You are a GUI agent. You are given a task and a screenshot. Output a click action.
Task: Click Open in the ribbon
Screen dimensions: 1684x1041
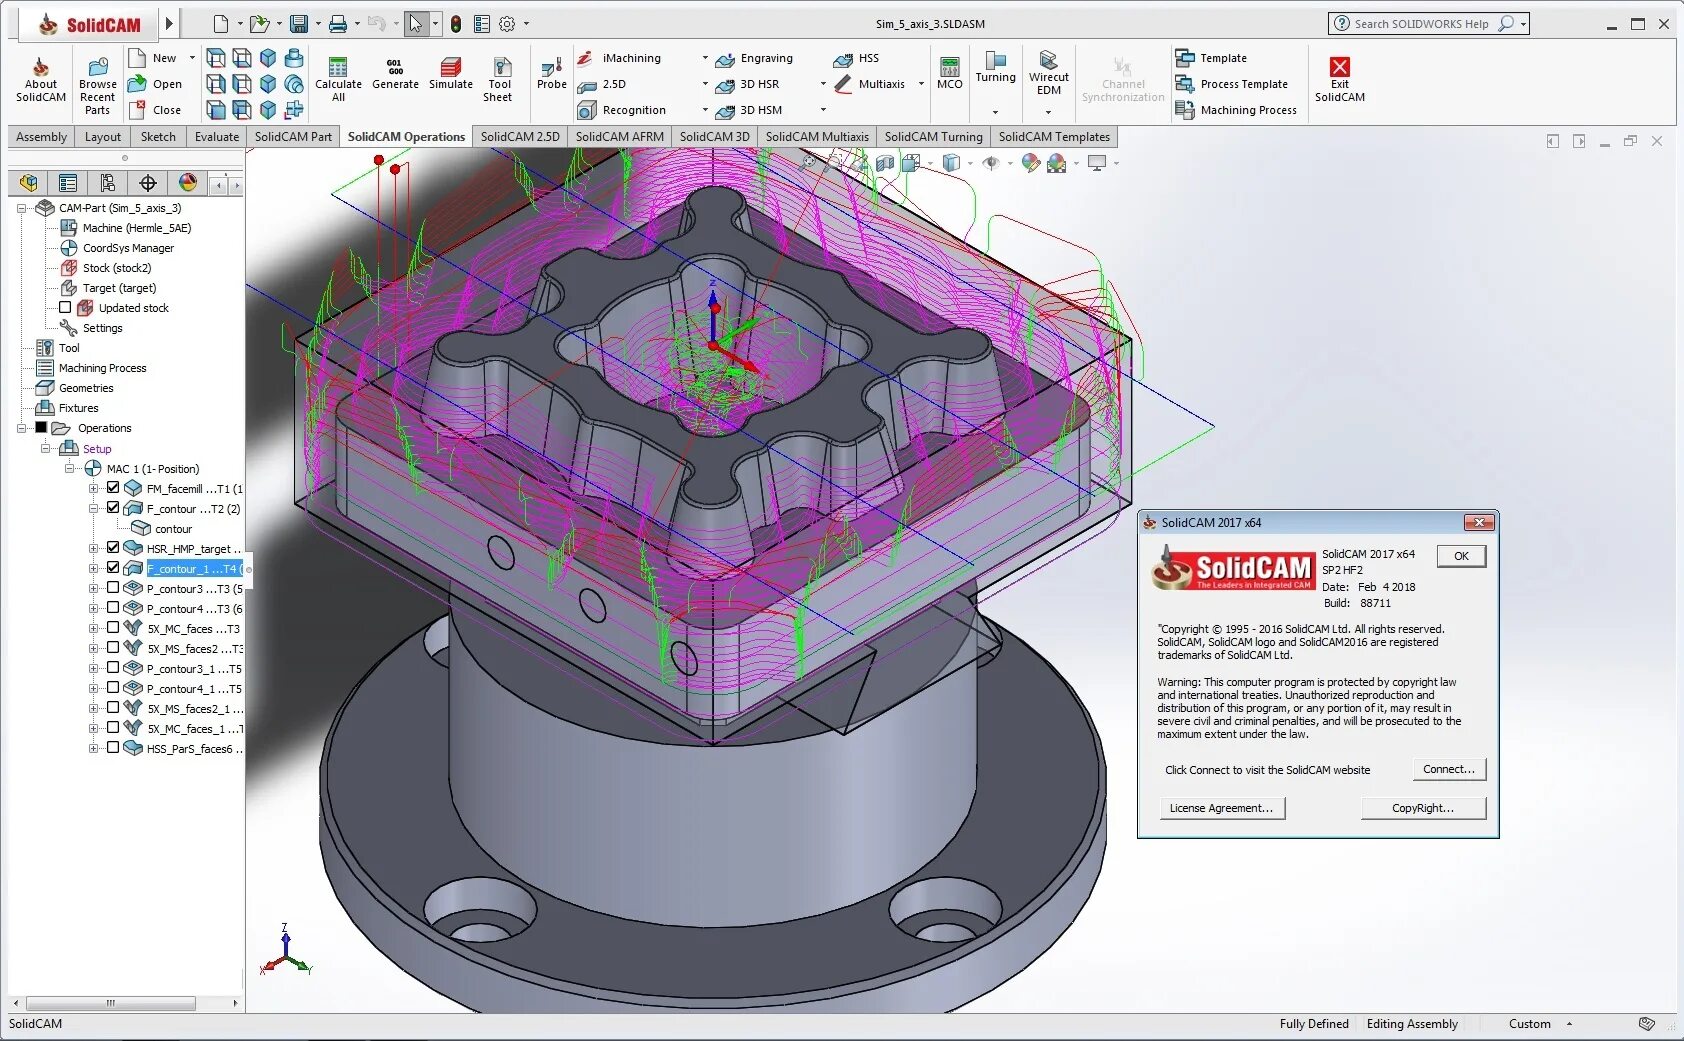pos(156,85)
